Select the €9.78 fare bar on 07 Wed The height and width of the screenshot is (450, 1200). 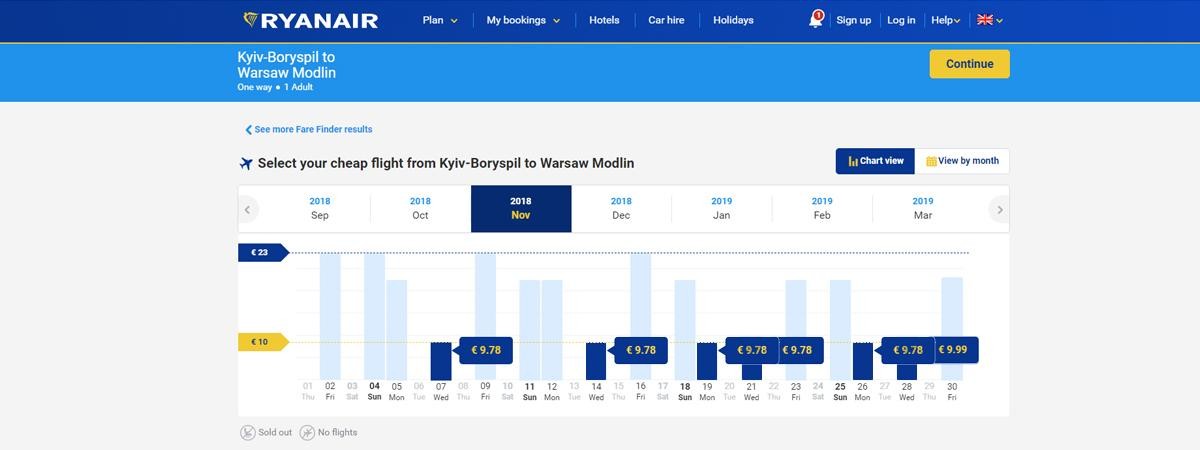tap(441, 361)
